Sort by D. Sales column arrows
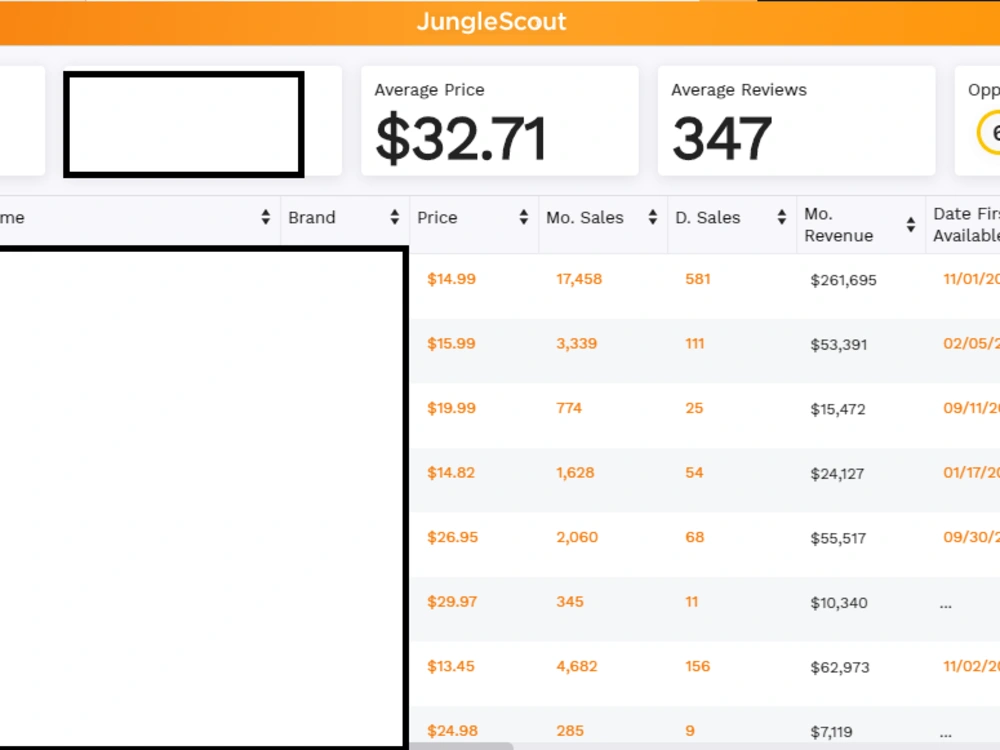 pyautogui.click(x=782, y=217)
